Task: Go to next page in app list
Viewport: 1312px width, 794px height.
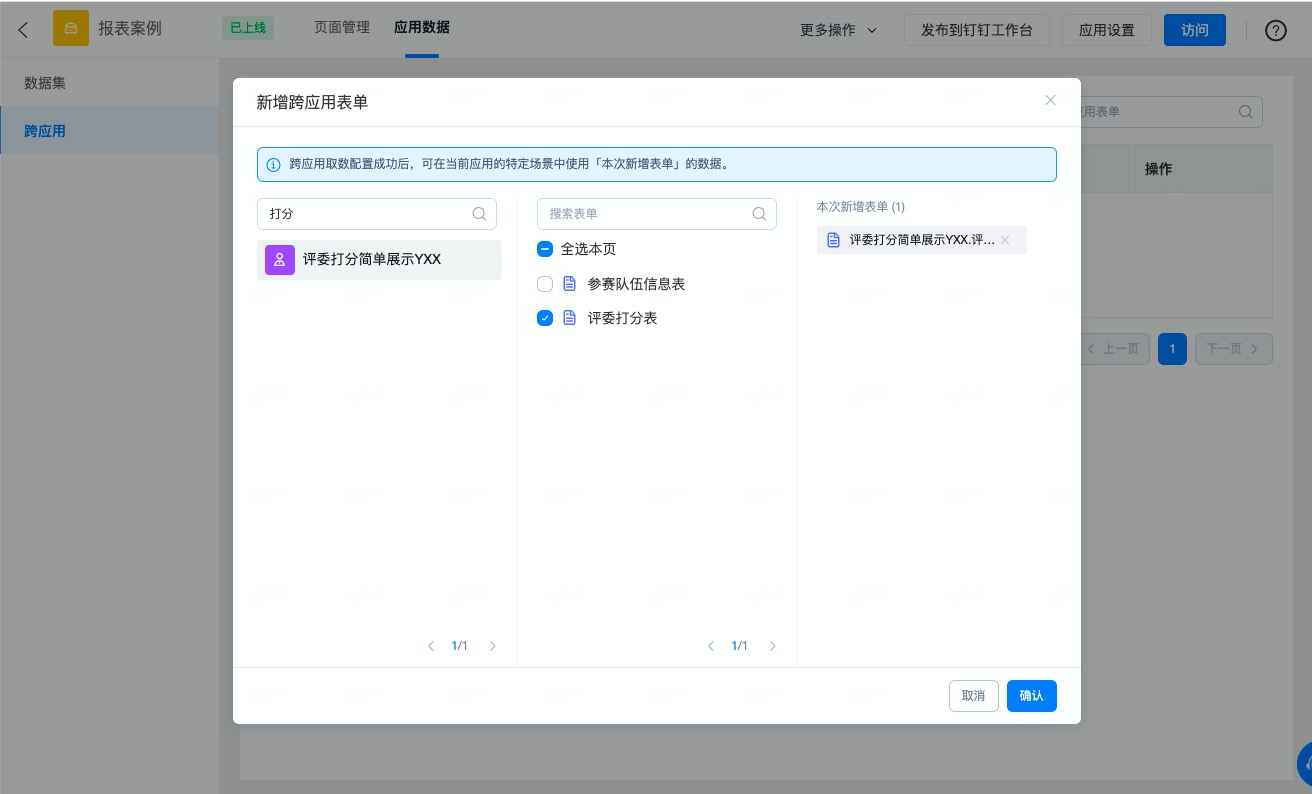Action: point(492,646)
